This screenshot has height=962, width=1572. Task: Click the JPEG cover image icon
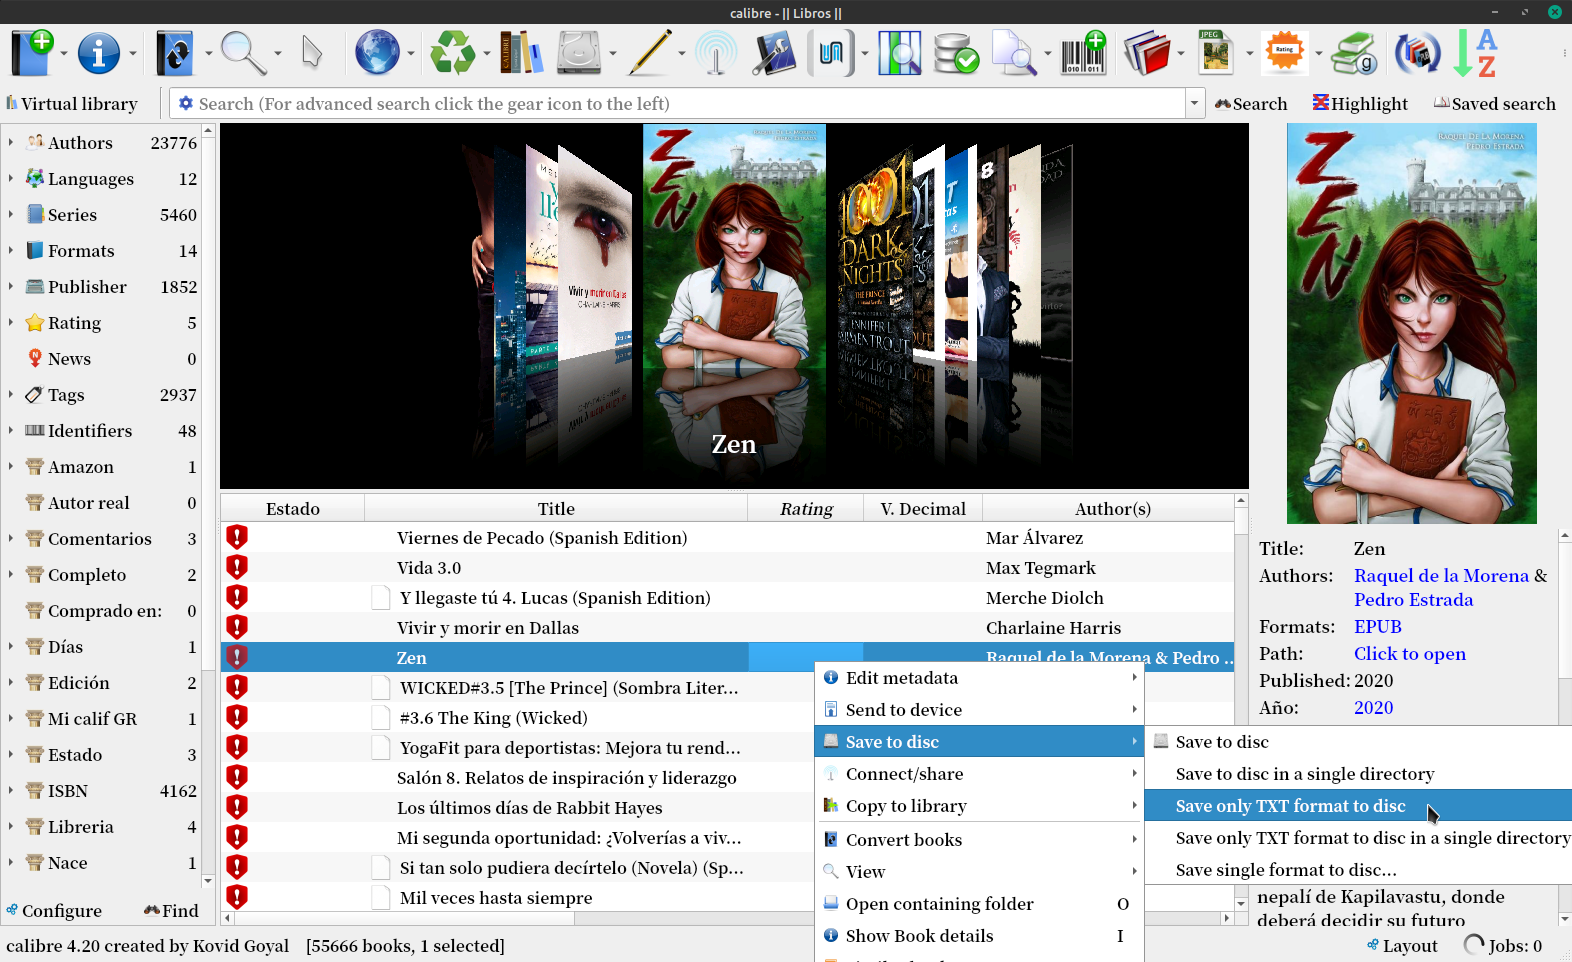pos(1216,53)
